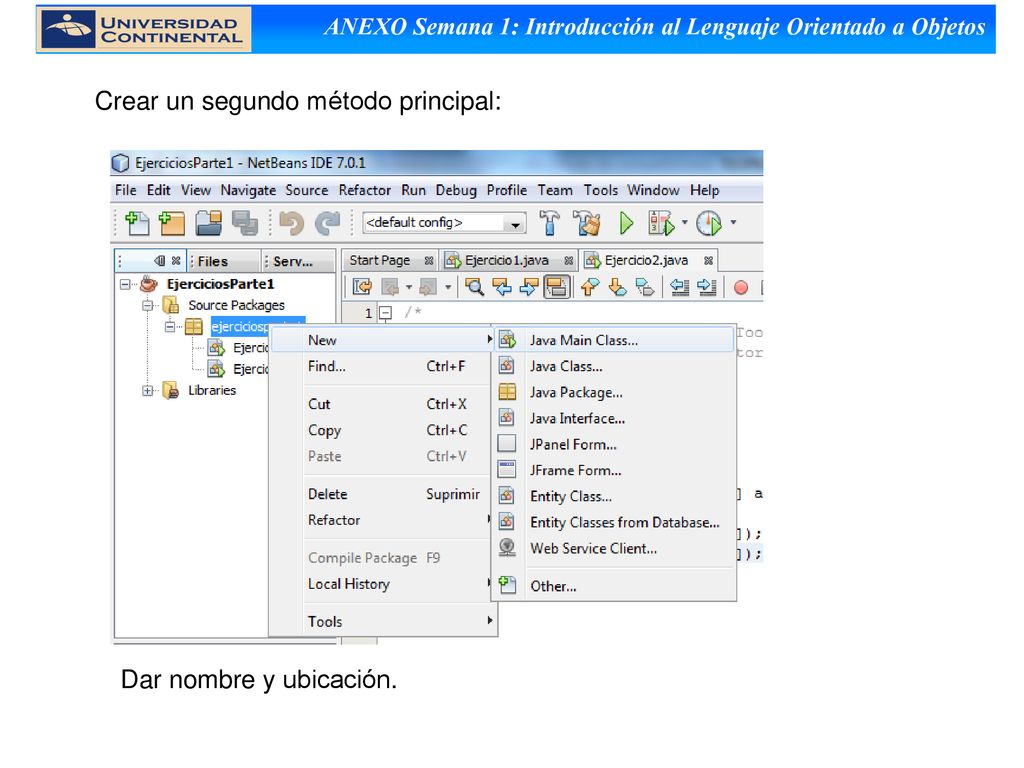The image size is (1024, 768).
Task: Click the Open Project toolbar icon
Action: click(x=208, y=223)
